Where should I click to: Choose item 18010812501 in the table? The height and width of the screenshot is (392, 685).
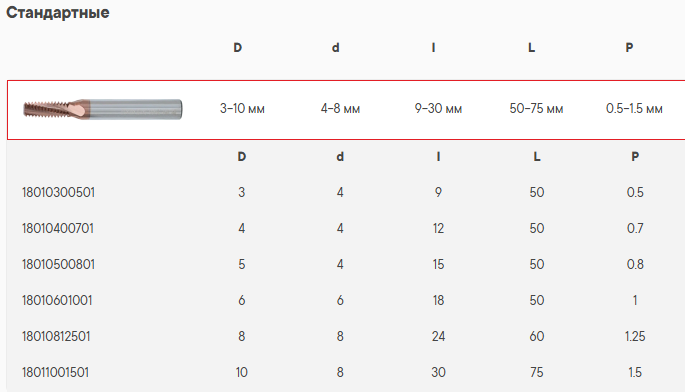(56, 336)
